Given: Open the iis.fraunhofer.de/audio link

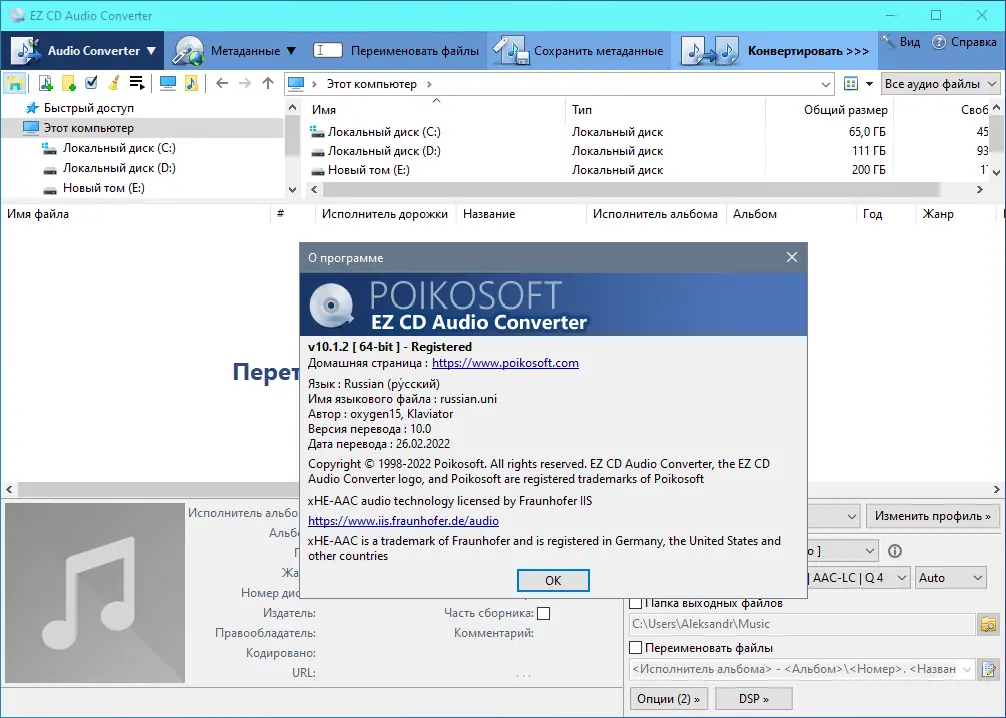Looking at the screenshot, I should pyautogui.click(x=403, y=521).
